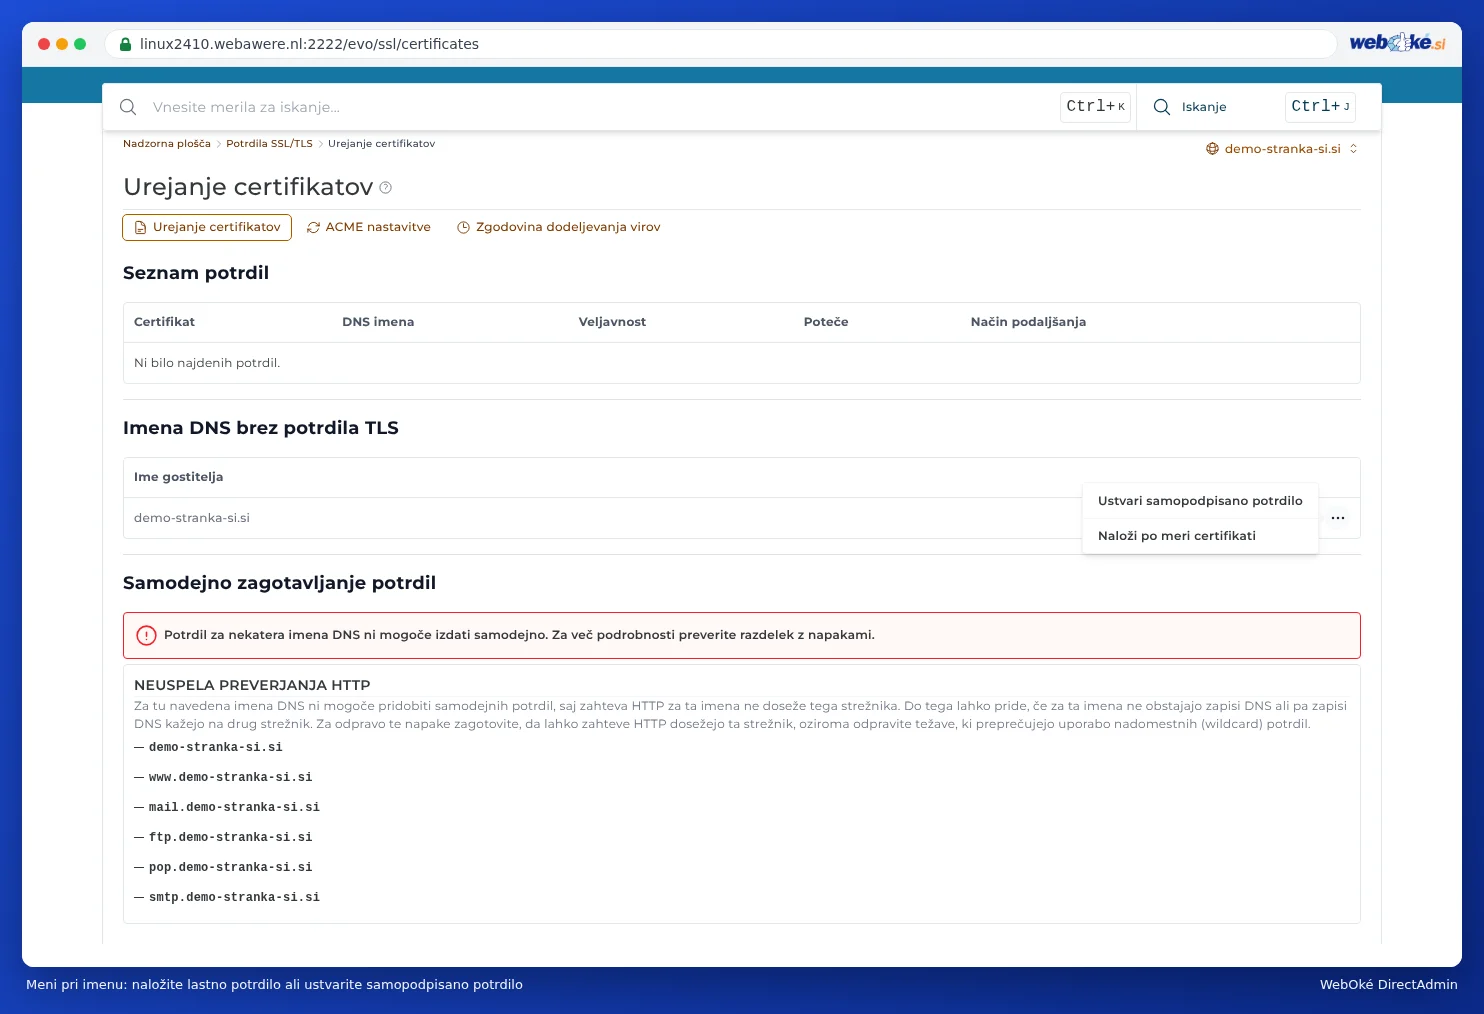Click the DNS imena column header

(378, 322)
